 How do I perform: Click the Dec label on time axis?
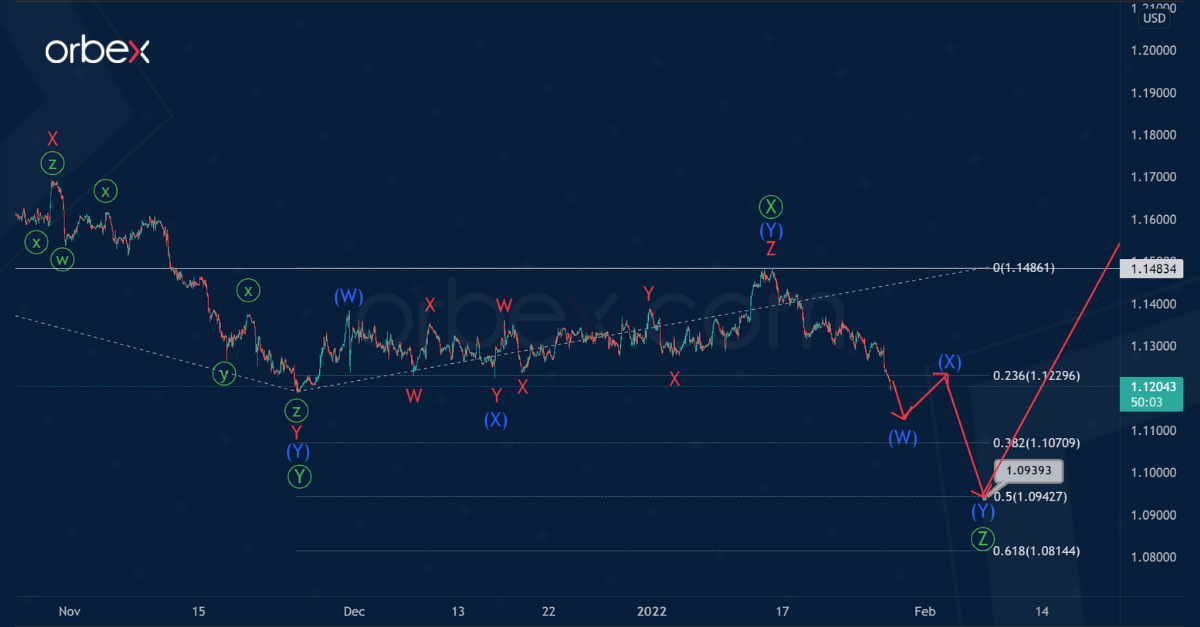tap(353, 610)
